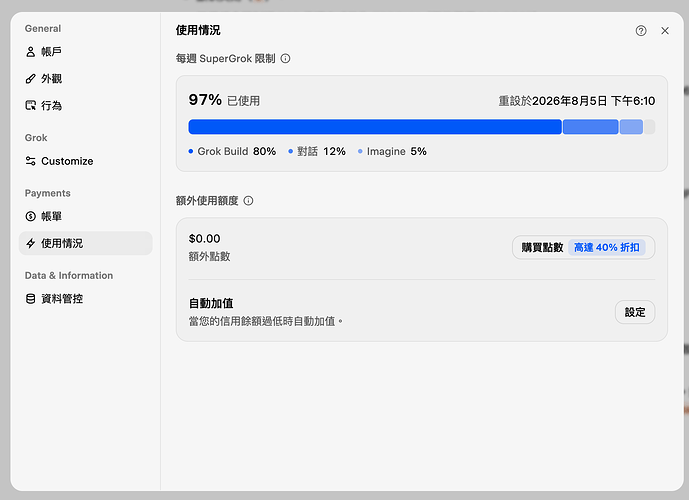Click the 購買點數 button
Screen dimensions: 689x500
583,247
